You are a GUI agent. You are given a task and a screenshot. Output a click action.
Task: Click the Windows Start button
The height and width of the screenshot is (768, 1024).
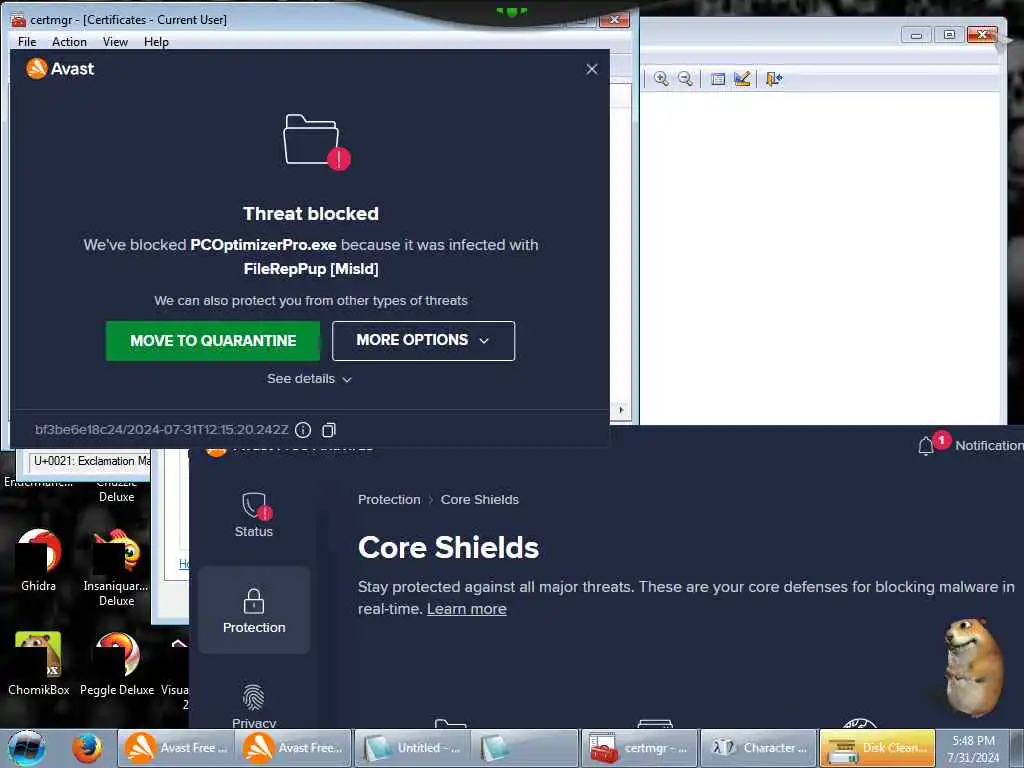26,748
